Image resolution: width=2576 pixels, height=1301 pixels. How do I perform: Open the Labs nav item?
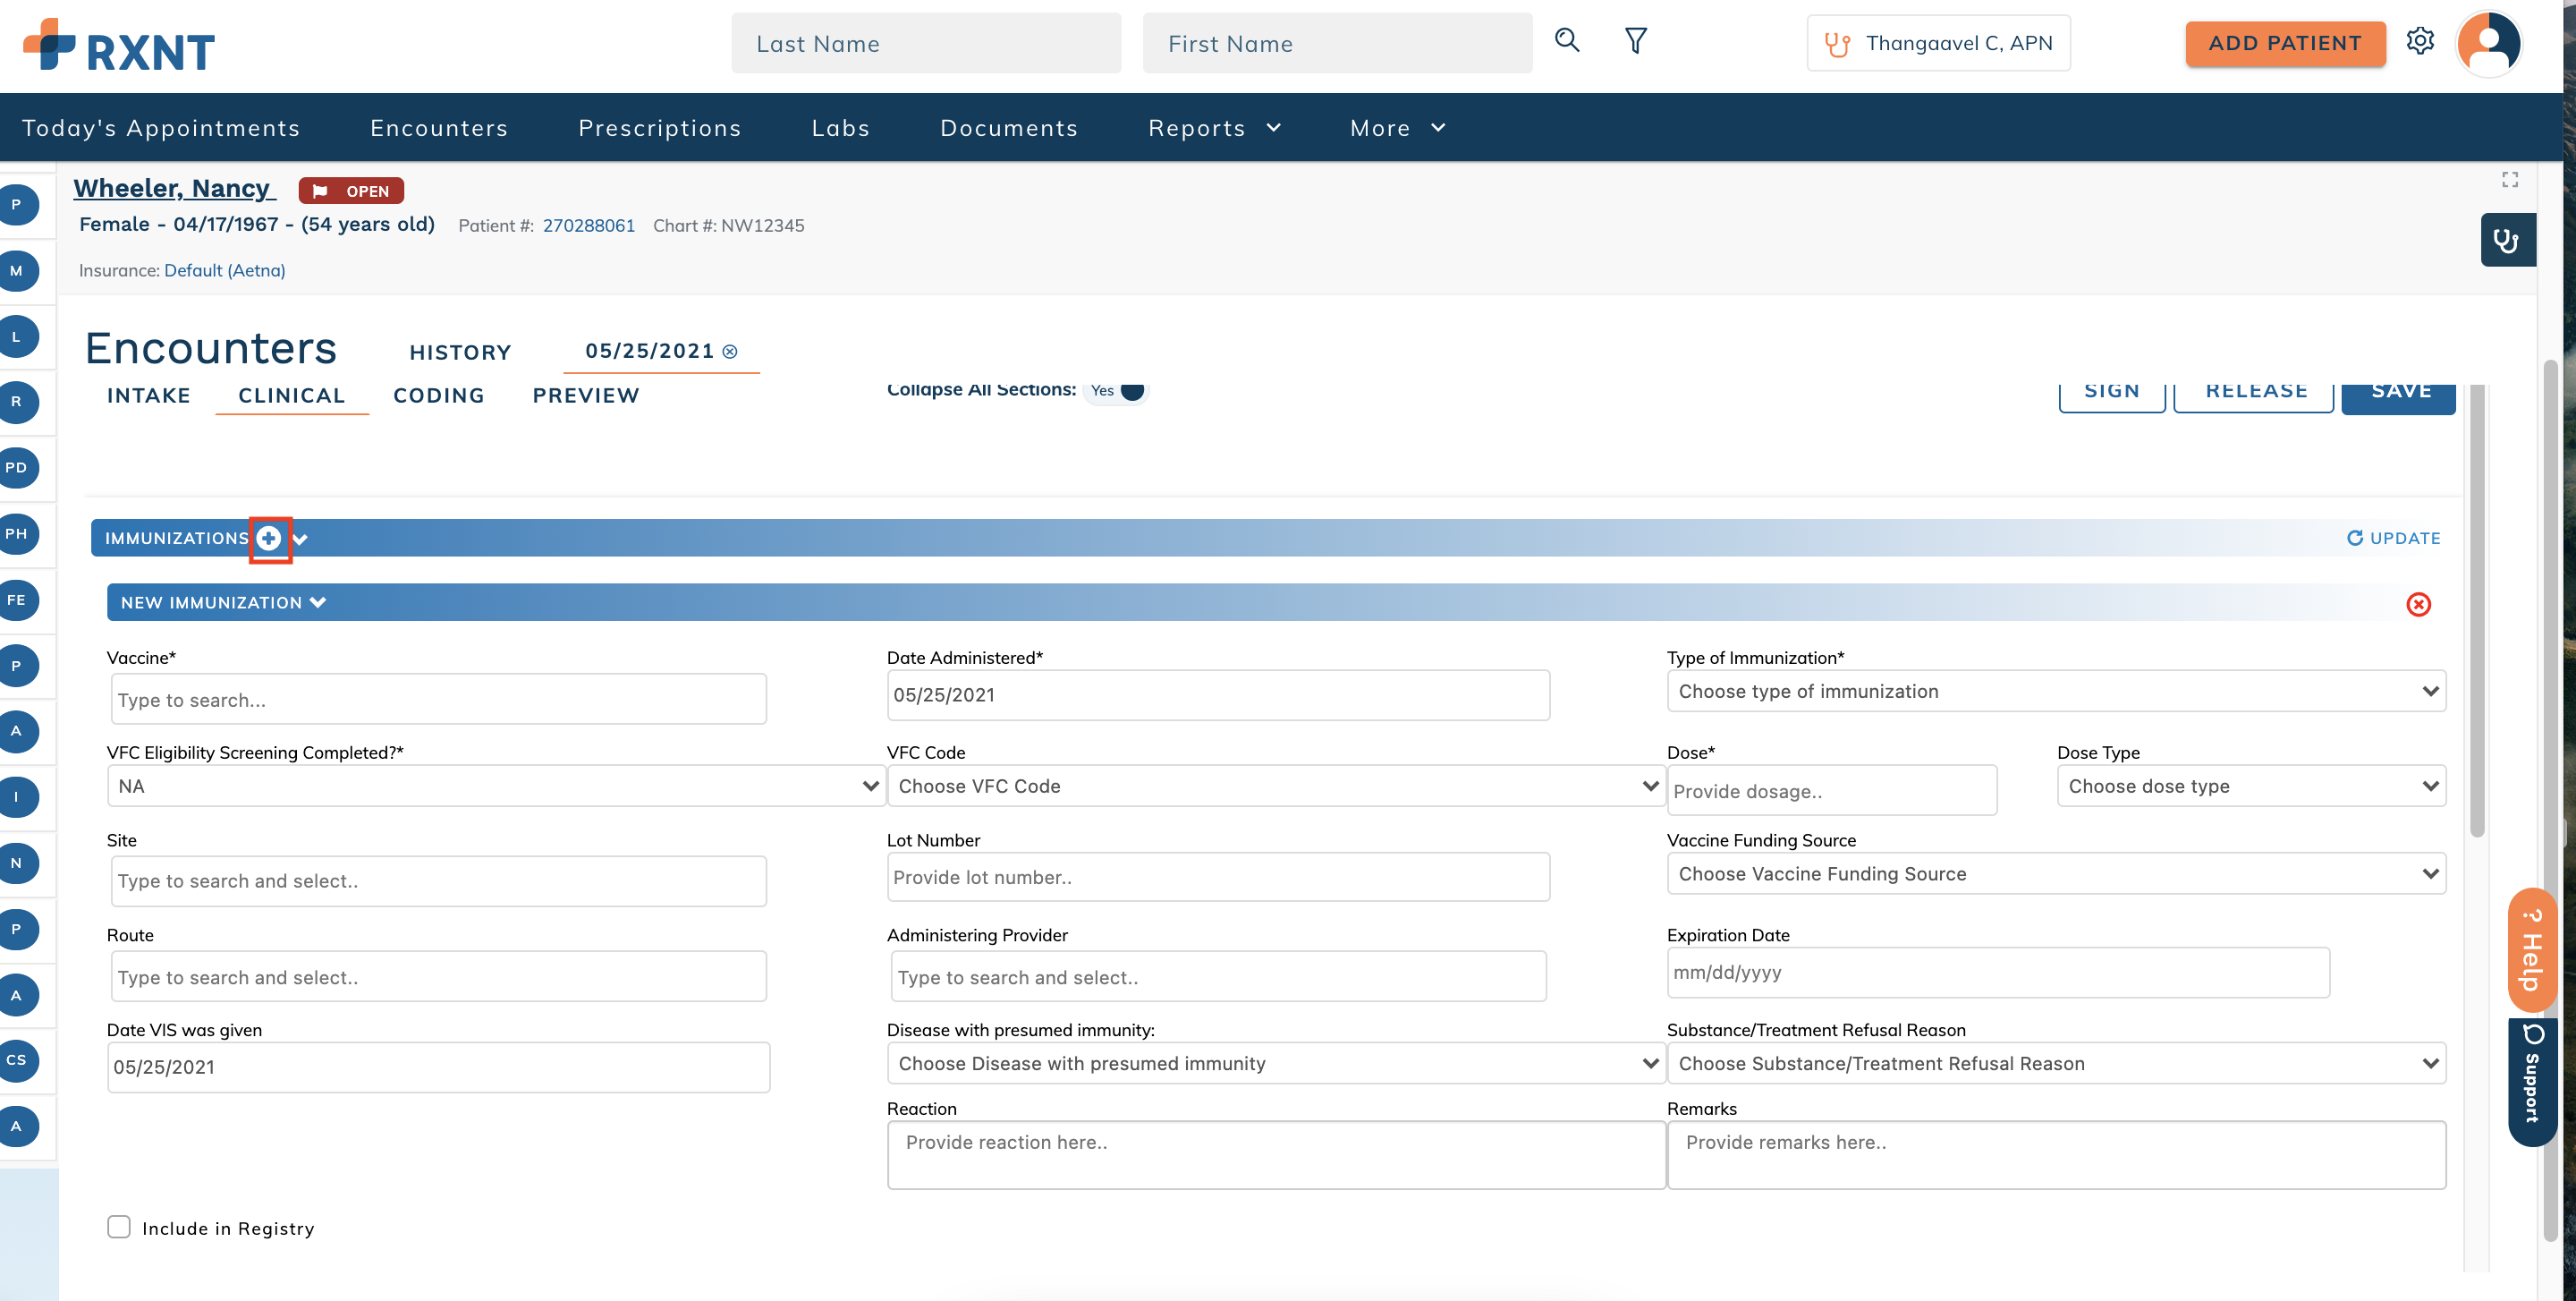click(x=841, y=128)
